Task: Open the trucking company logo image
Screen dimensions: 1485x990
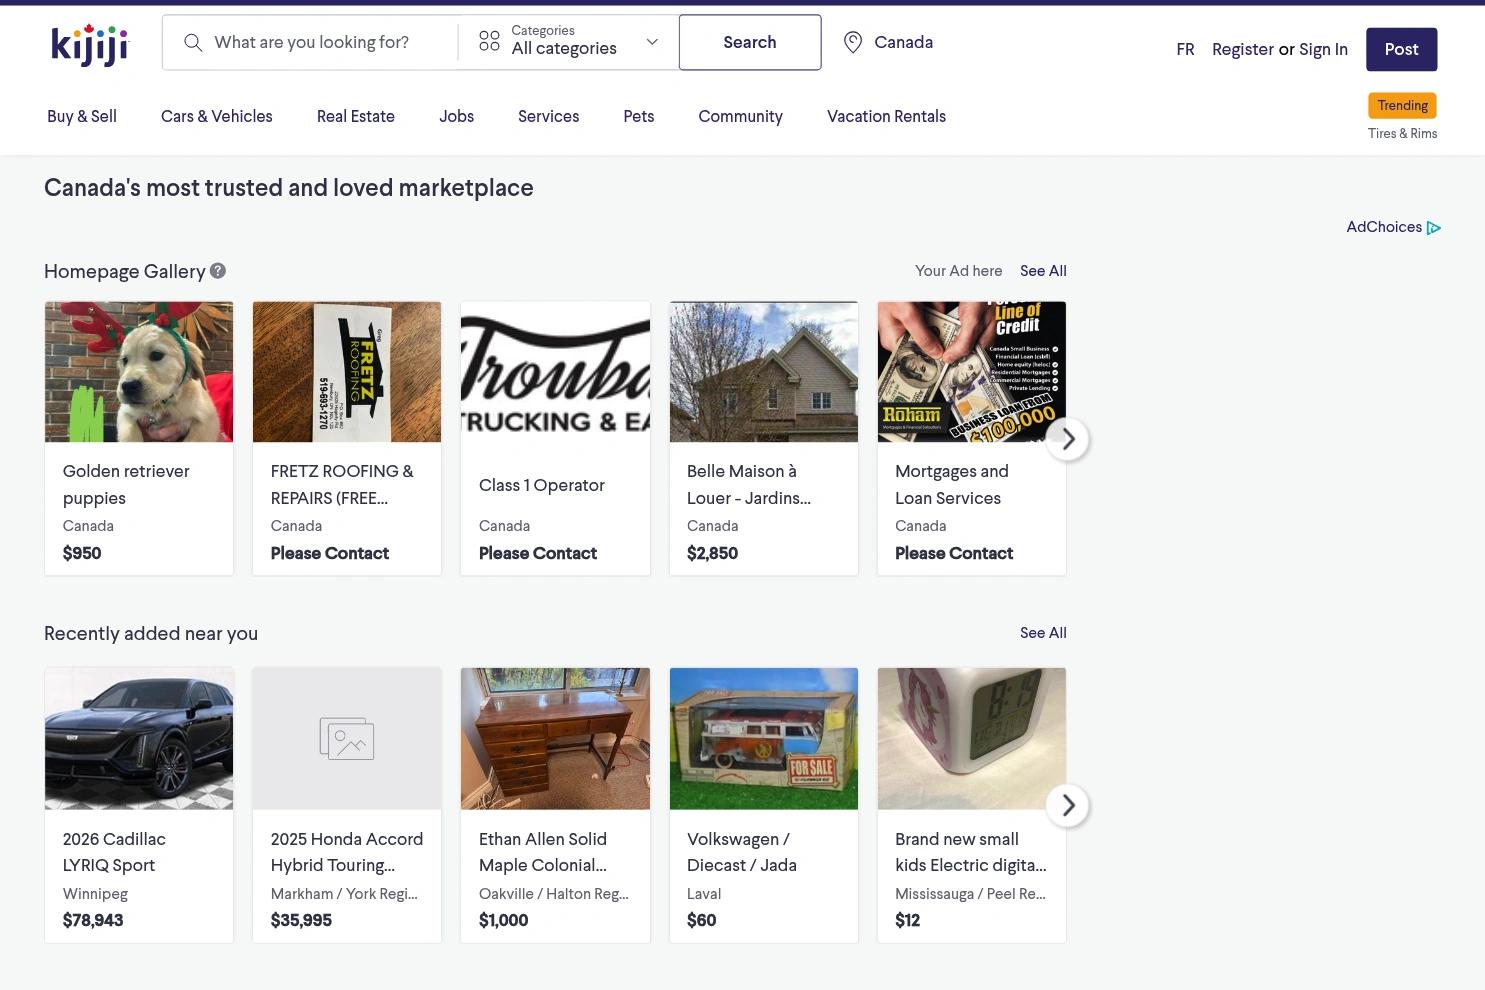Action: (x=555, y=372)
